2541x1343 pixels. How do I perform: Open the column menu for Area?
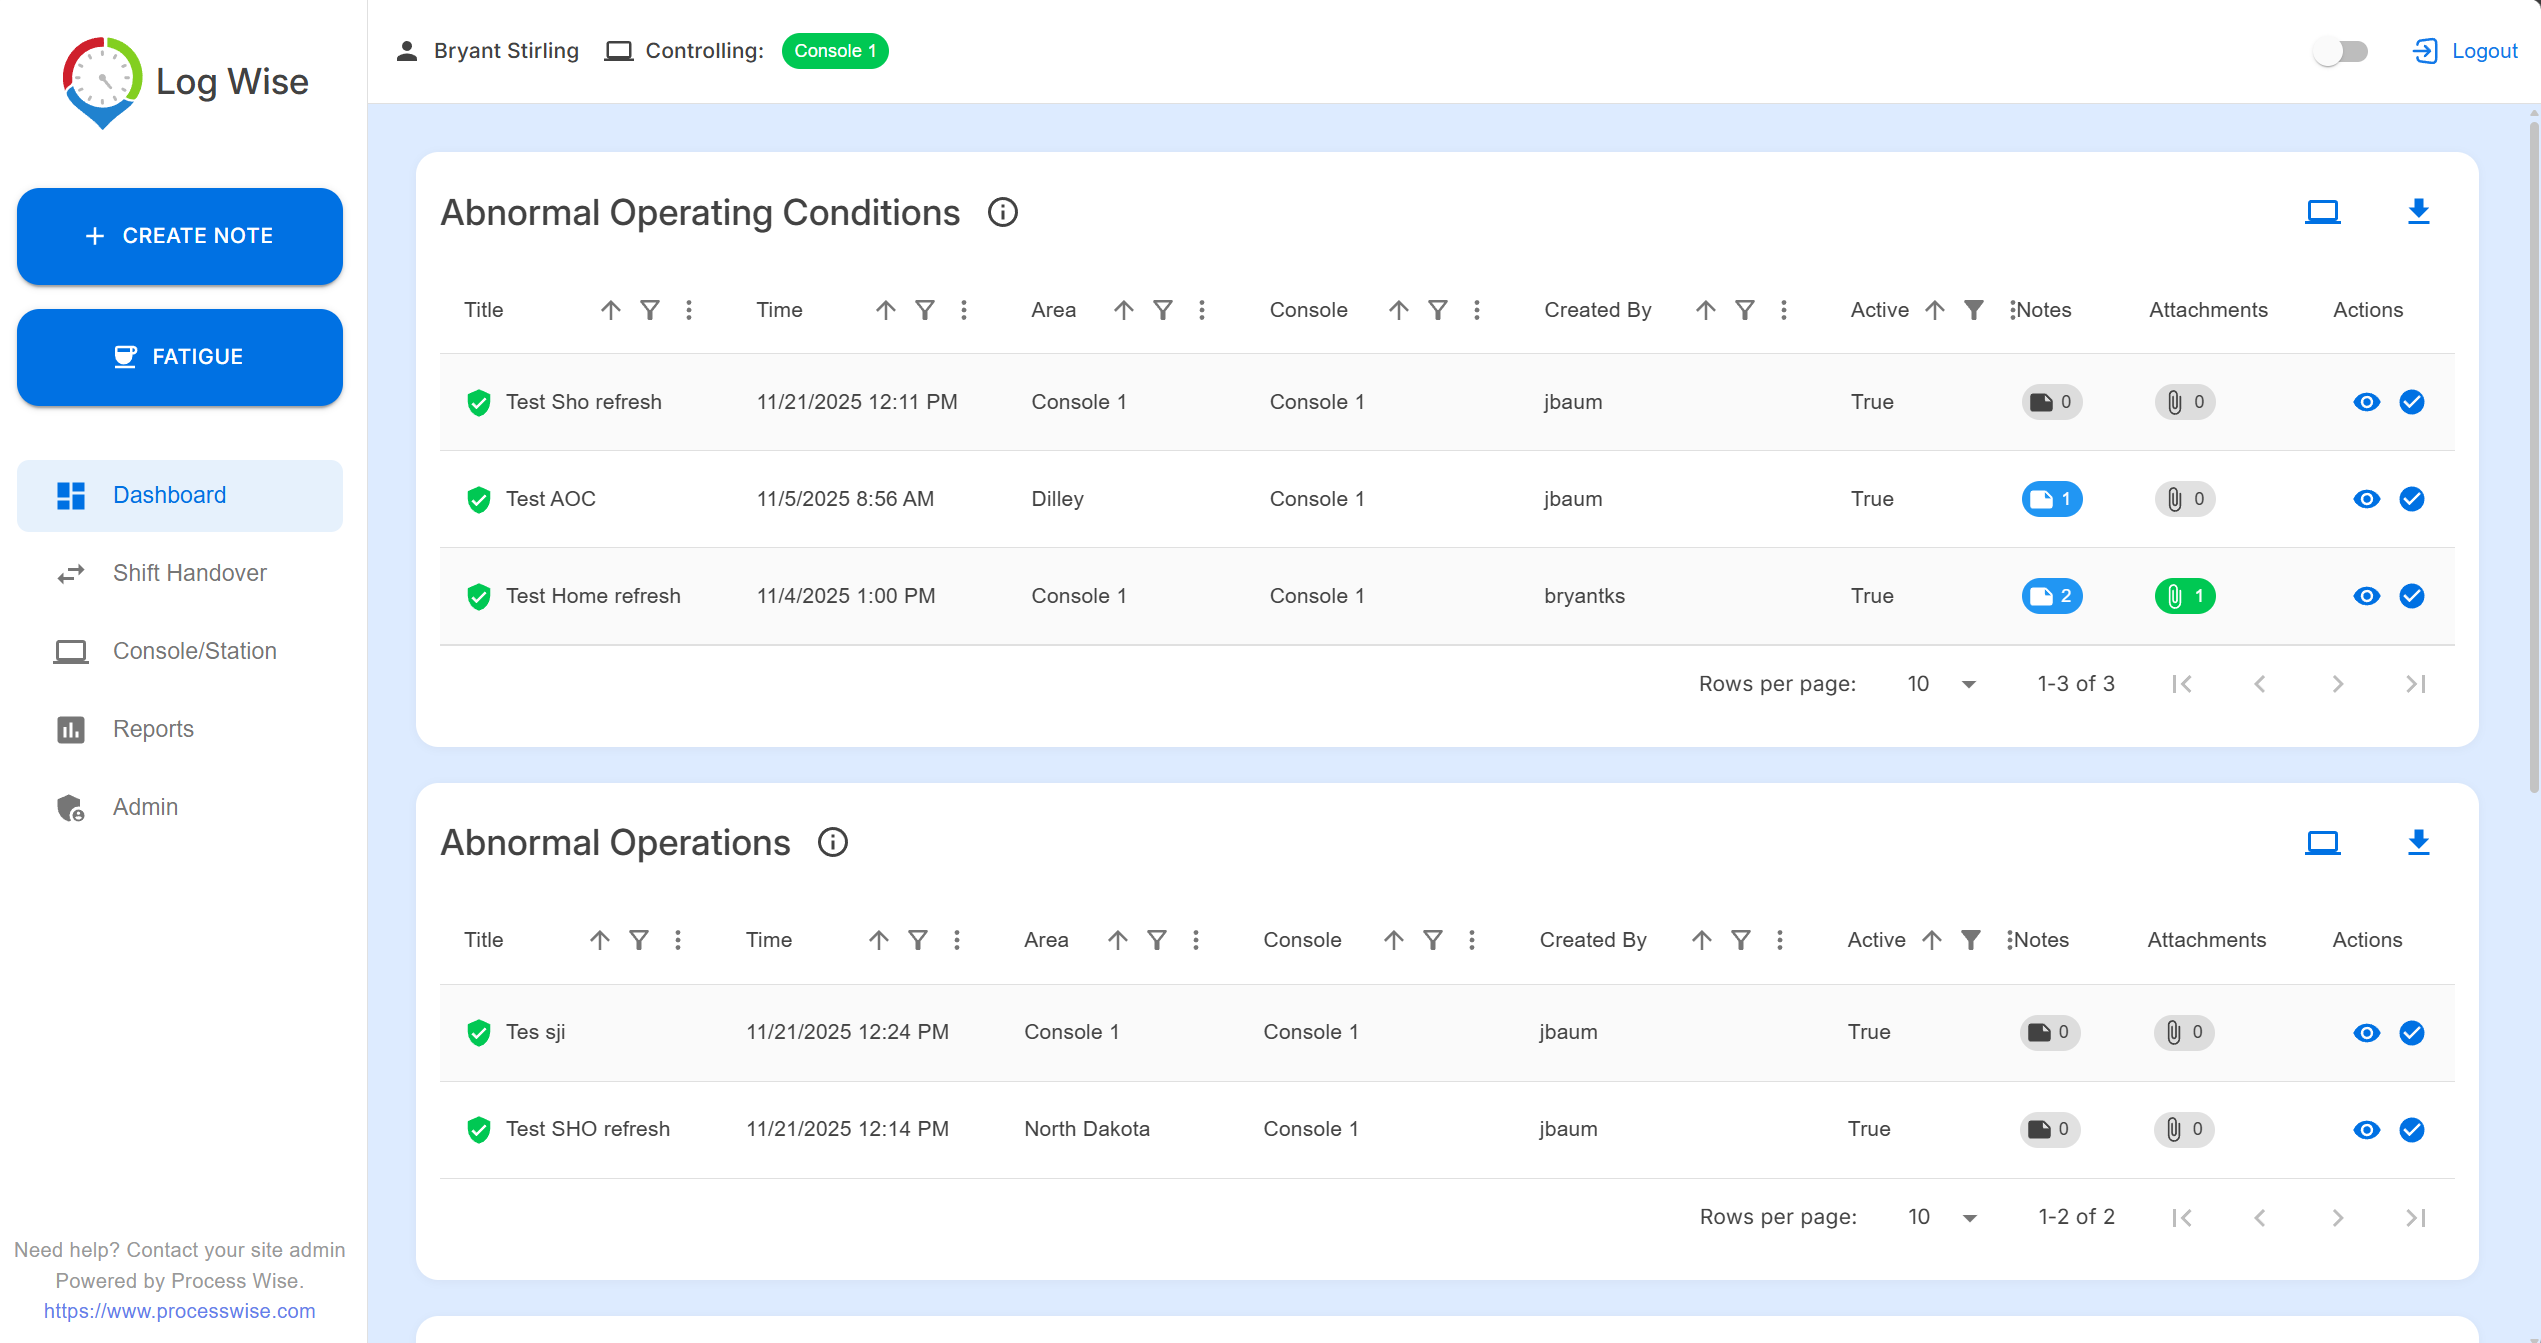coord(1202,310)
